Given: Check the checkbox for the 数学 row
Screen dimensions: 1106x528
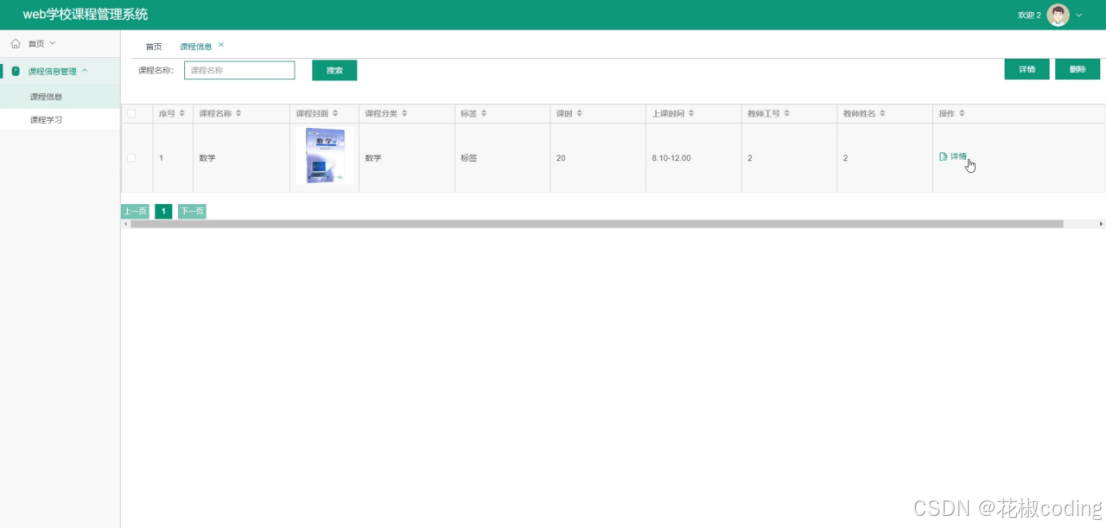Looking at the screenshot, I should 131,158.
